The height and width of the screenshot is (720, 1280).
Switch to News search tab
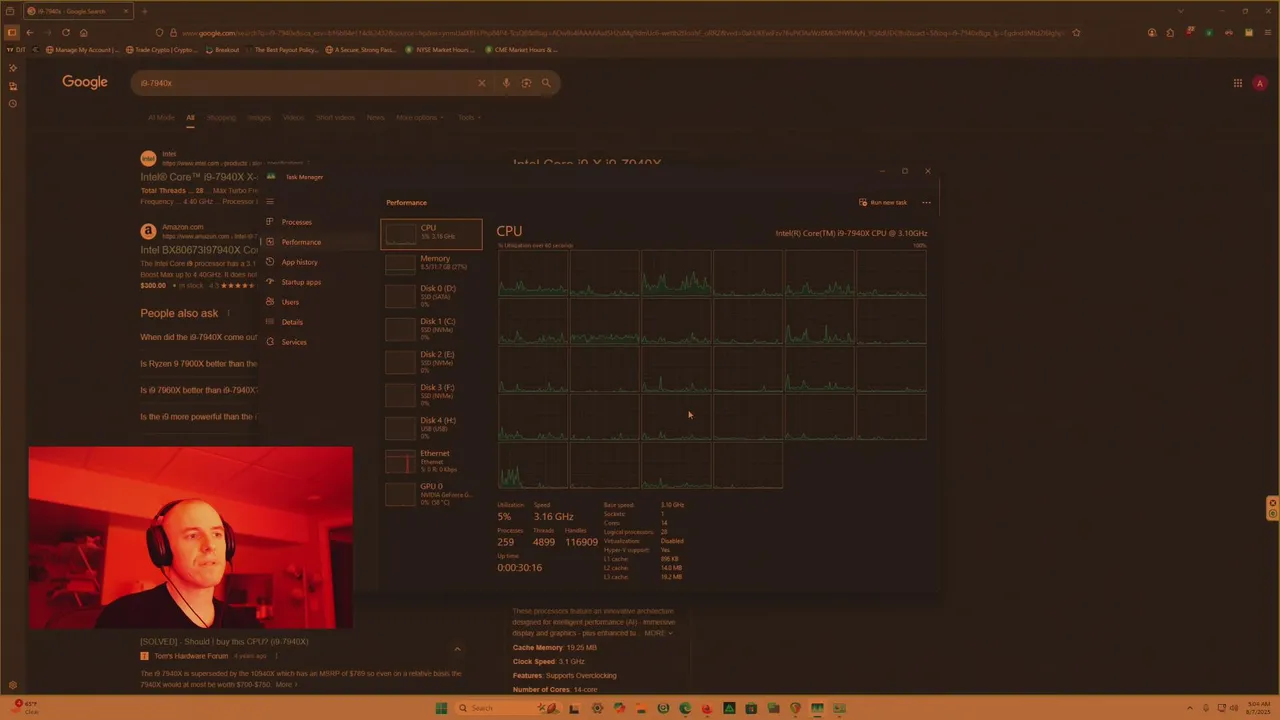(x=375, y=118)
